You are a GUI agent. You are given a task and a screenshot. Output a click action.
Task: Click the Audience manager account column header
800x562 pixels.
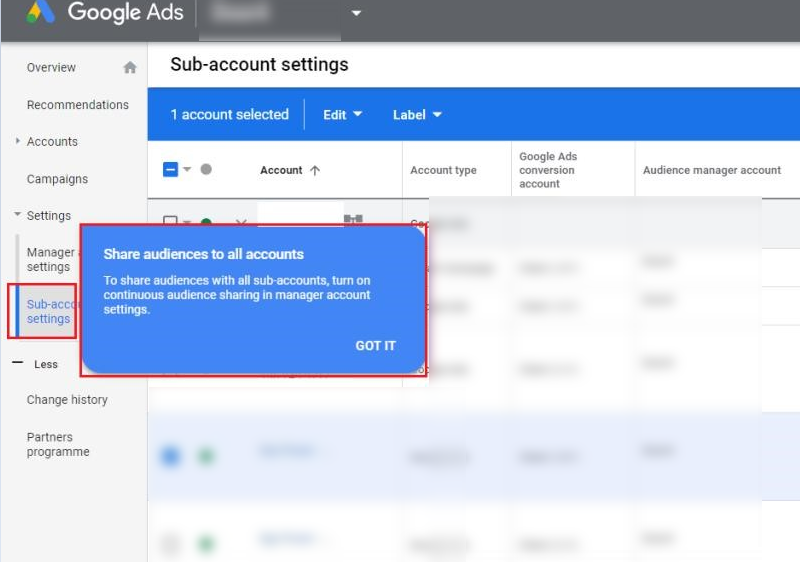click(712, 170)
